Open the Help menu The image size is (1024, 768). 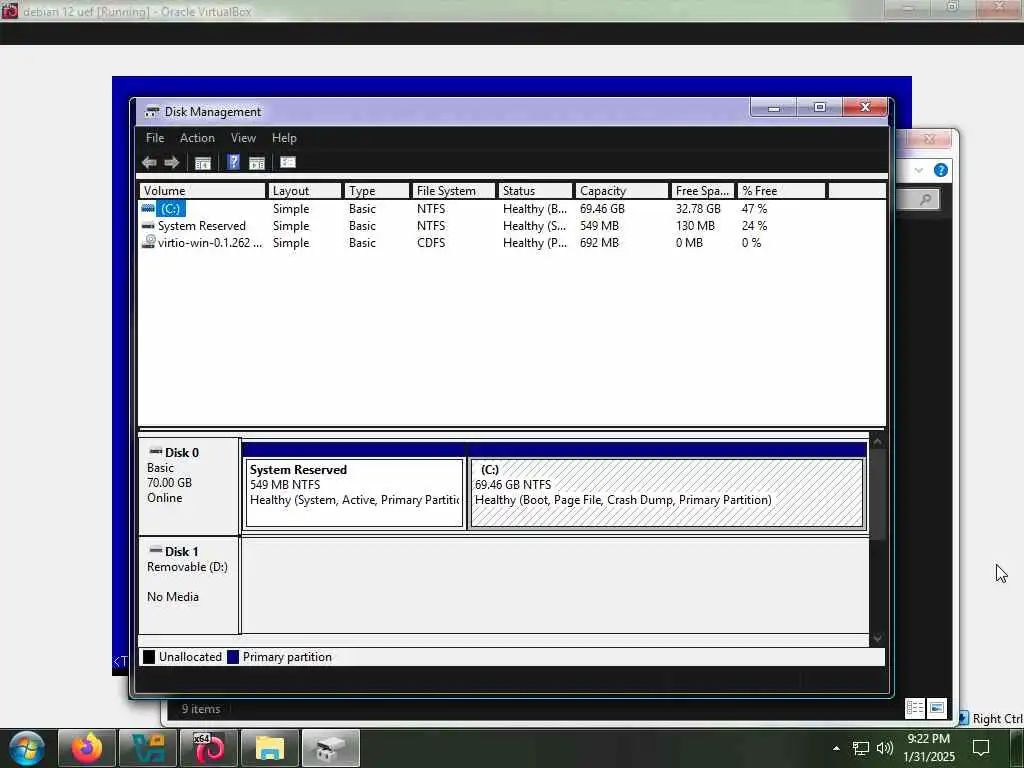point(284,138)
